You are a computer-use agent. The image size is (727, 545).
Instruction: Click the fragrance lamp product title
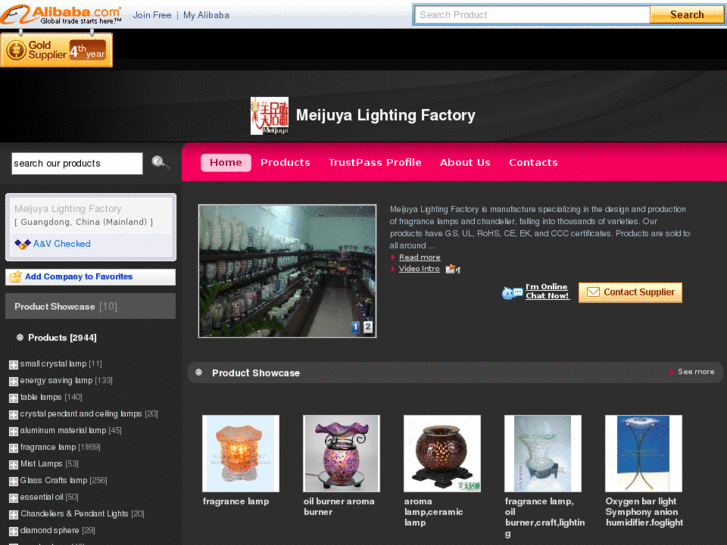pyautogui.click(x=236, y=501)
